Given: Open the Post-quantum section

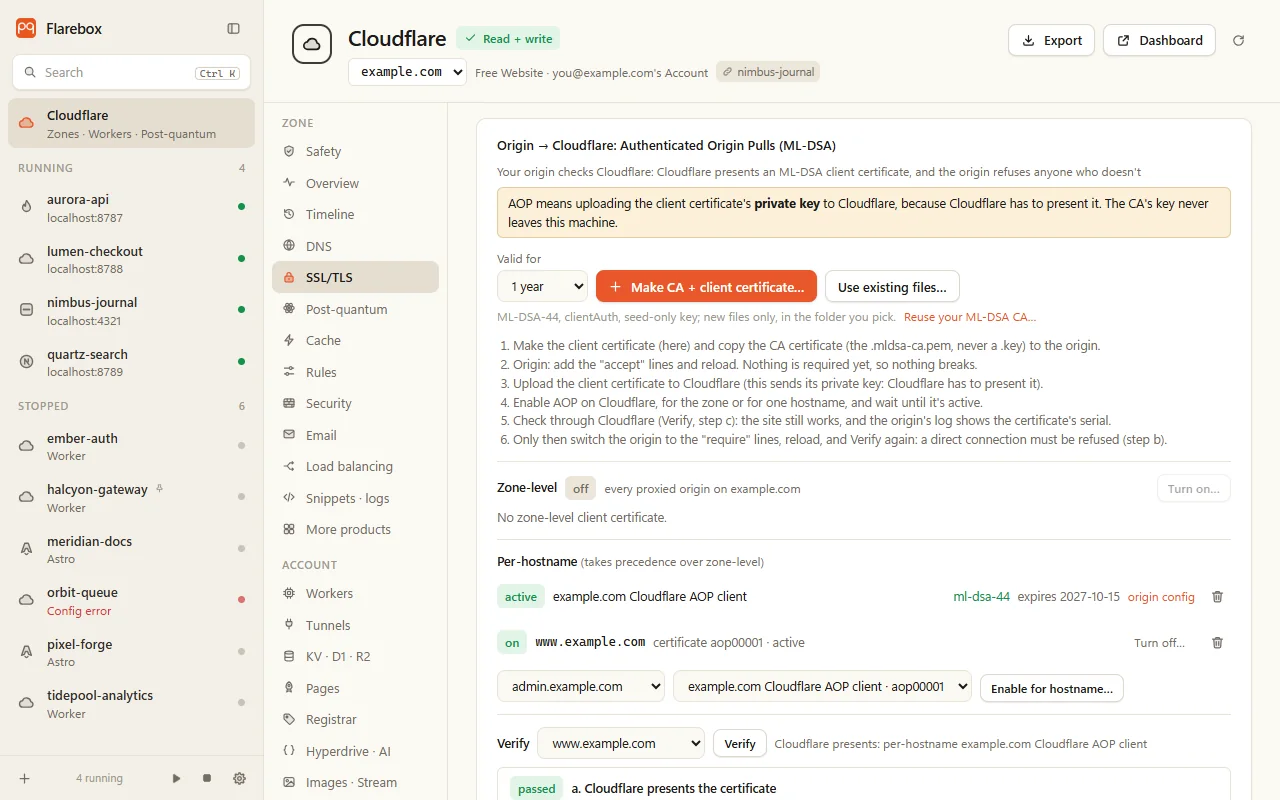Looking at the screenshot, I should [355, 309].
